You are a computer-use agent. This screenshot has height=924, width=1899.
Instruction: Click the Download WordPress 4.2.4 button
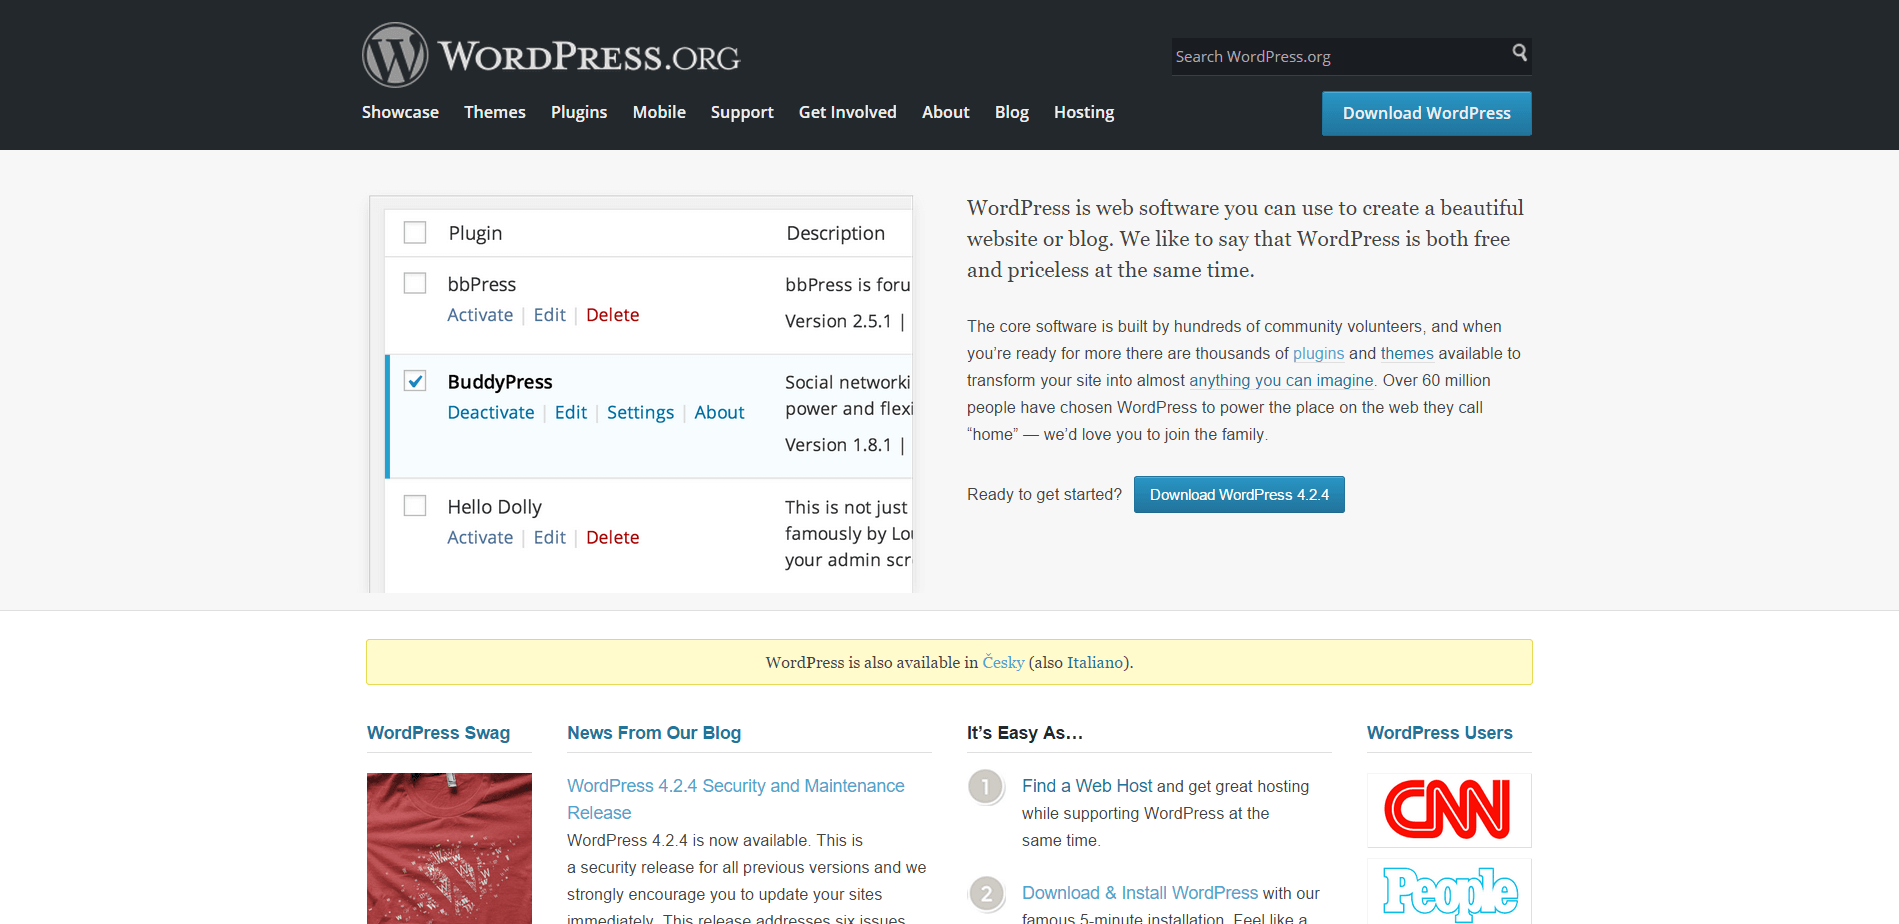[x=1239, y=494]
